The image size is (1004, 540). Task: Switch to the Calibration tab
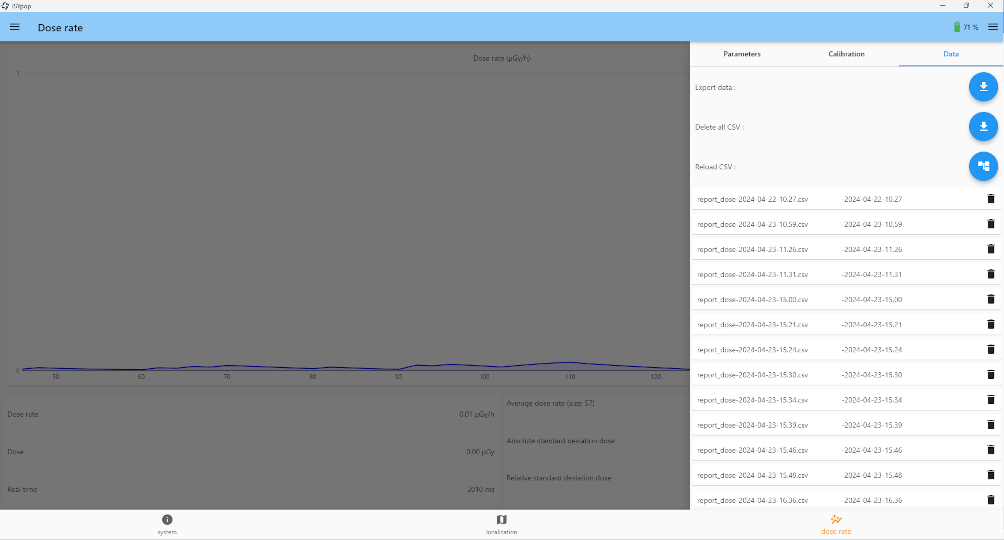(846, 54)
